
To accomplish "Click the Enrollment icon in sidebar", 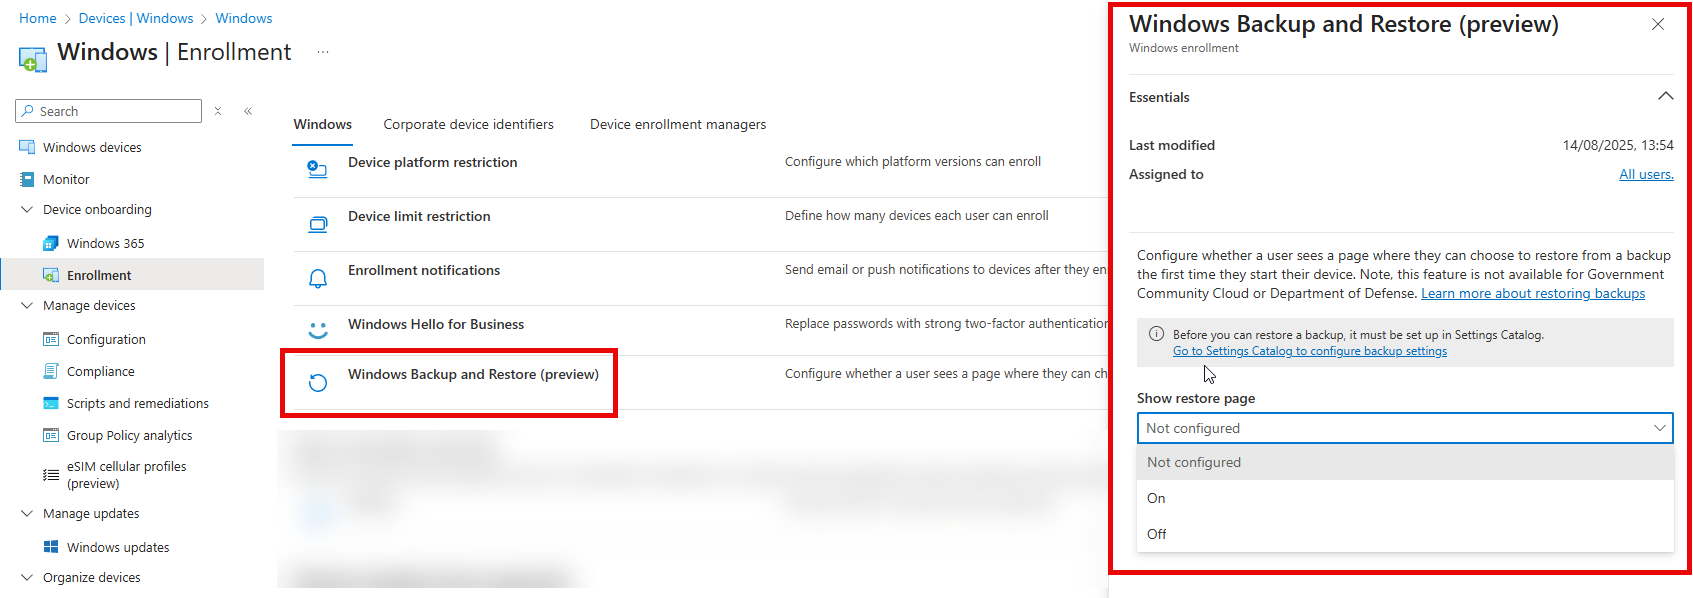I will [51, 275].
